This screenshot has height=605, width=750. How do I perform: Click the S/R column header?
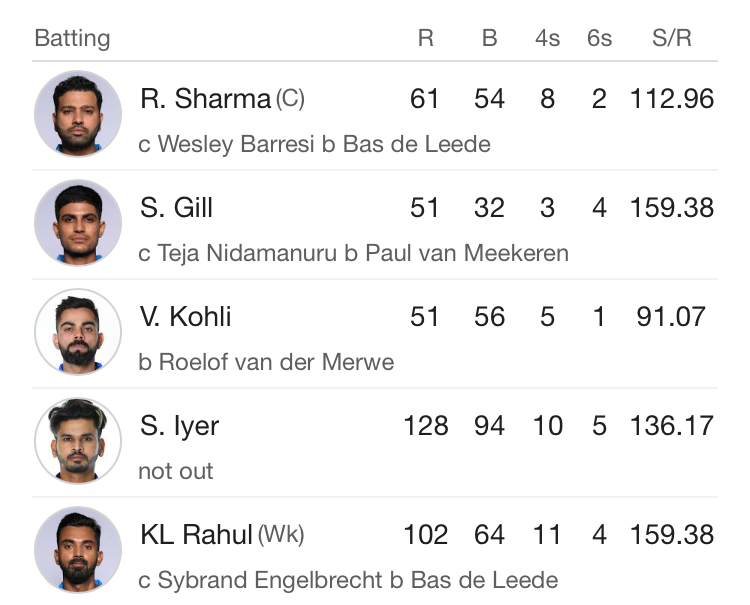click(672, 38)
